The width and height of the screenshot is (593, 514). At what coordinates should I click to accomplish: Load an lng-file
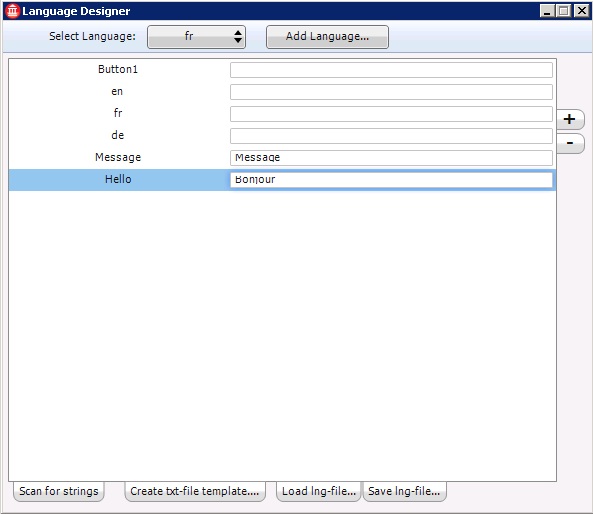point(319,491)
